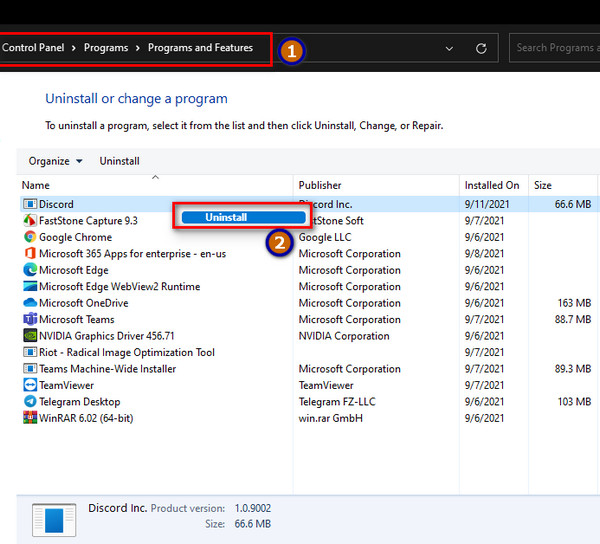This screenshot has width=600, height=544.
Task: Click Uninstall in the toolbar
Action: coord(119,161)
